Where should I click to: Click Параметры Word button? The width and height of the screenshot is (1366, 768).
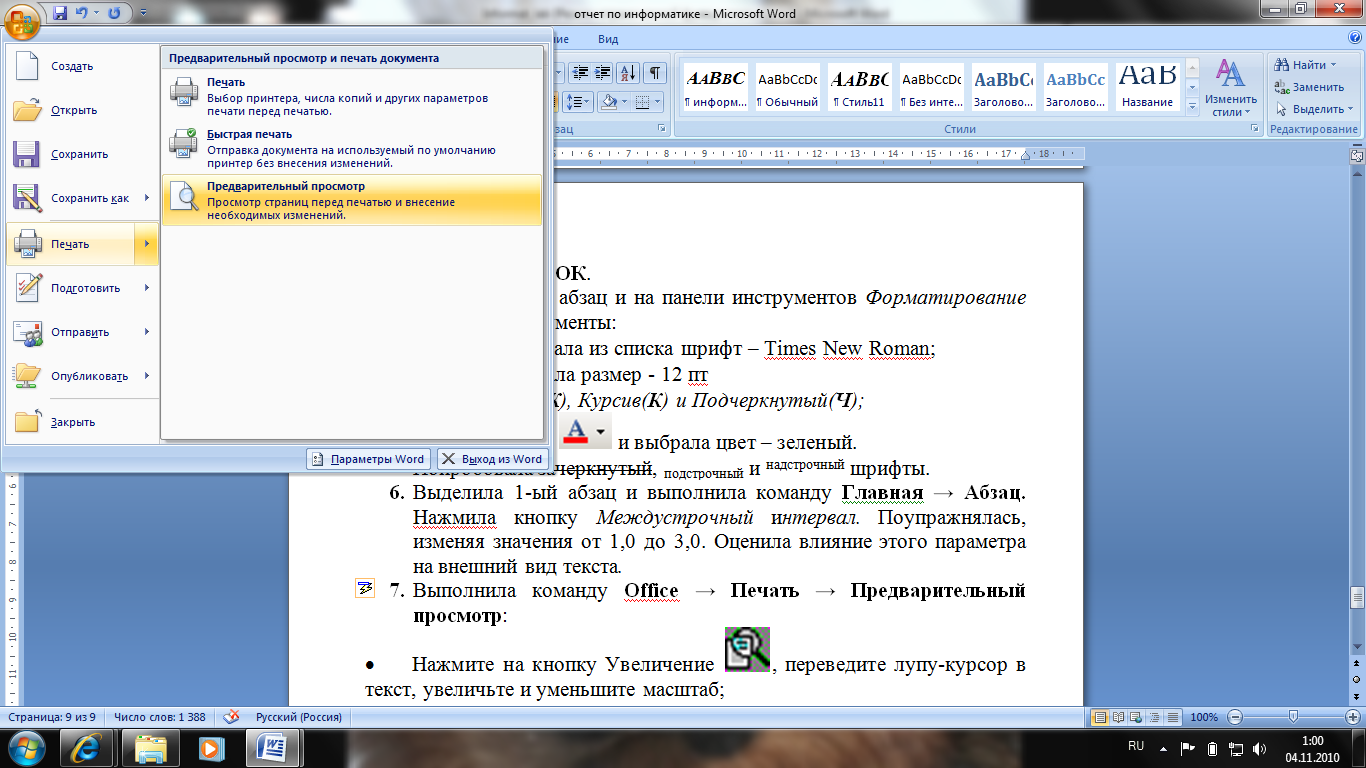(369, 459)
